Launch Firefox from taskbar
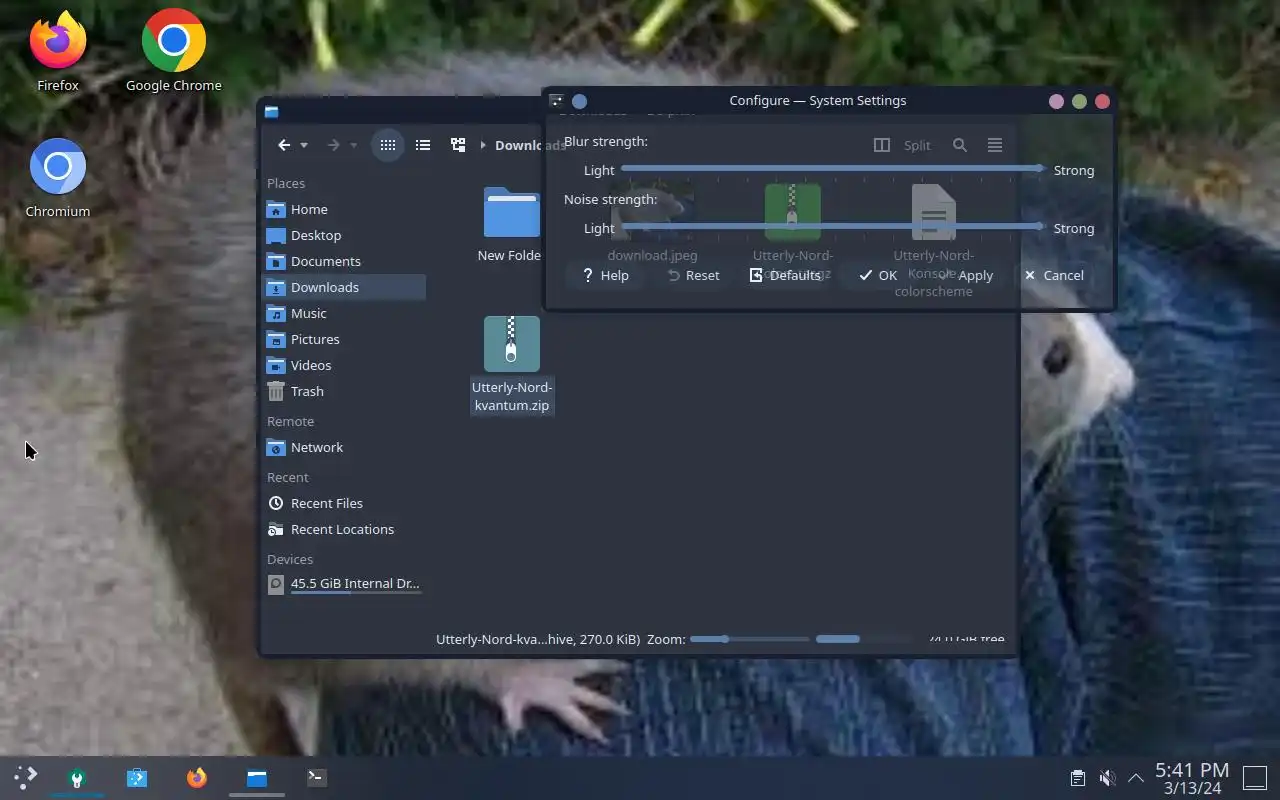Viewport: 1280px width, 800px height. click(x=197, y=777)
